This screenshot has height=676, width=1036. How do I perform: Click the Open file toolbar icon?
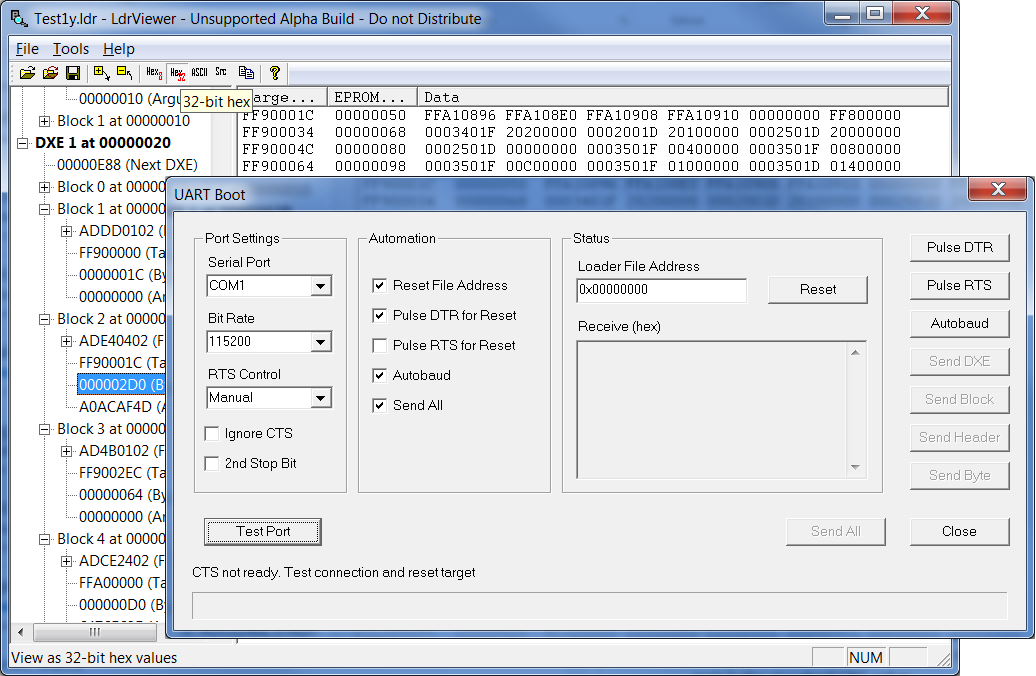pyautogui.click(x=27, y=73)
